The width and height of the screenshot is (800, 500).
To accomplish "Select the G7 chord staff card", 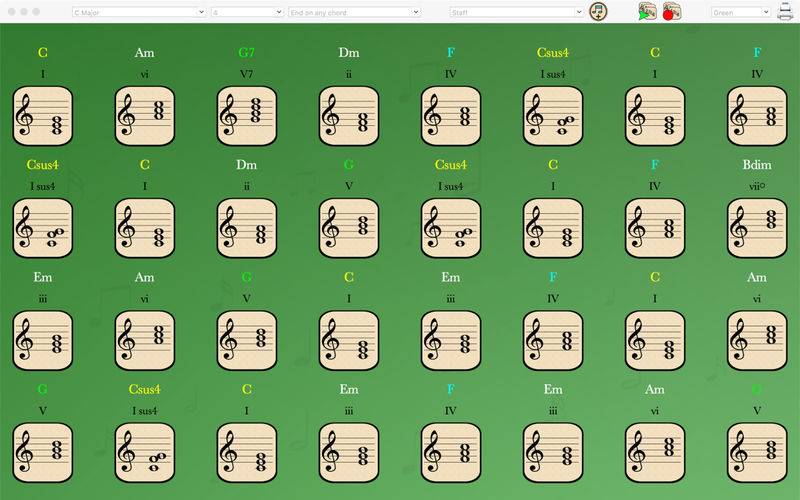I will 247,116.
